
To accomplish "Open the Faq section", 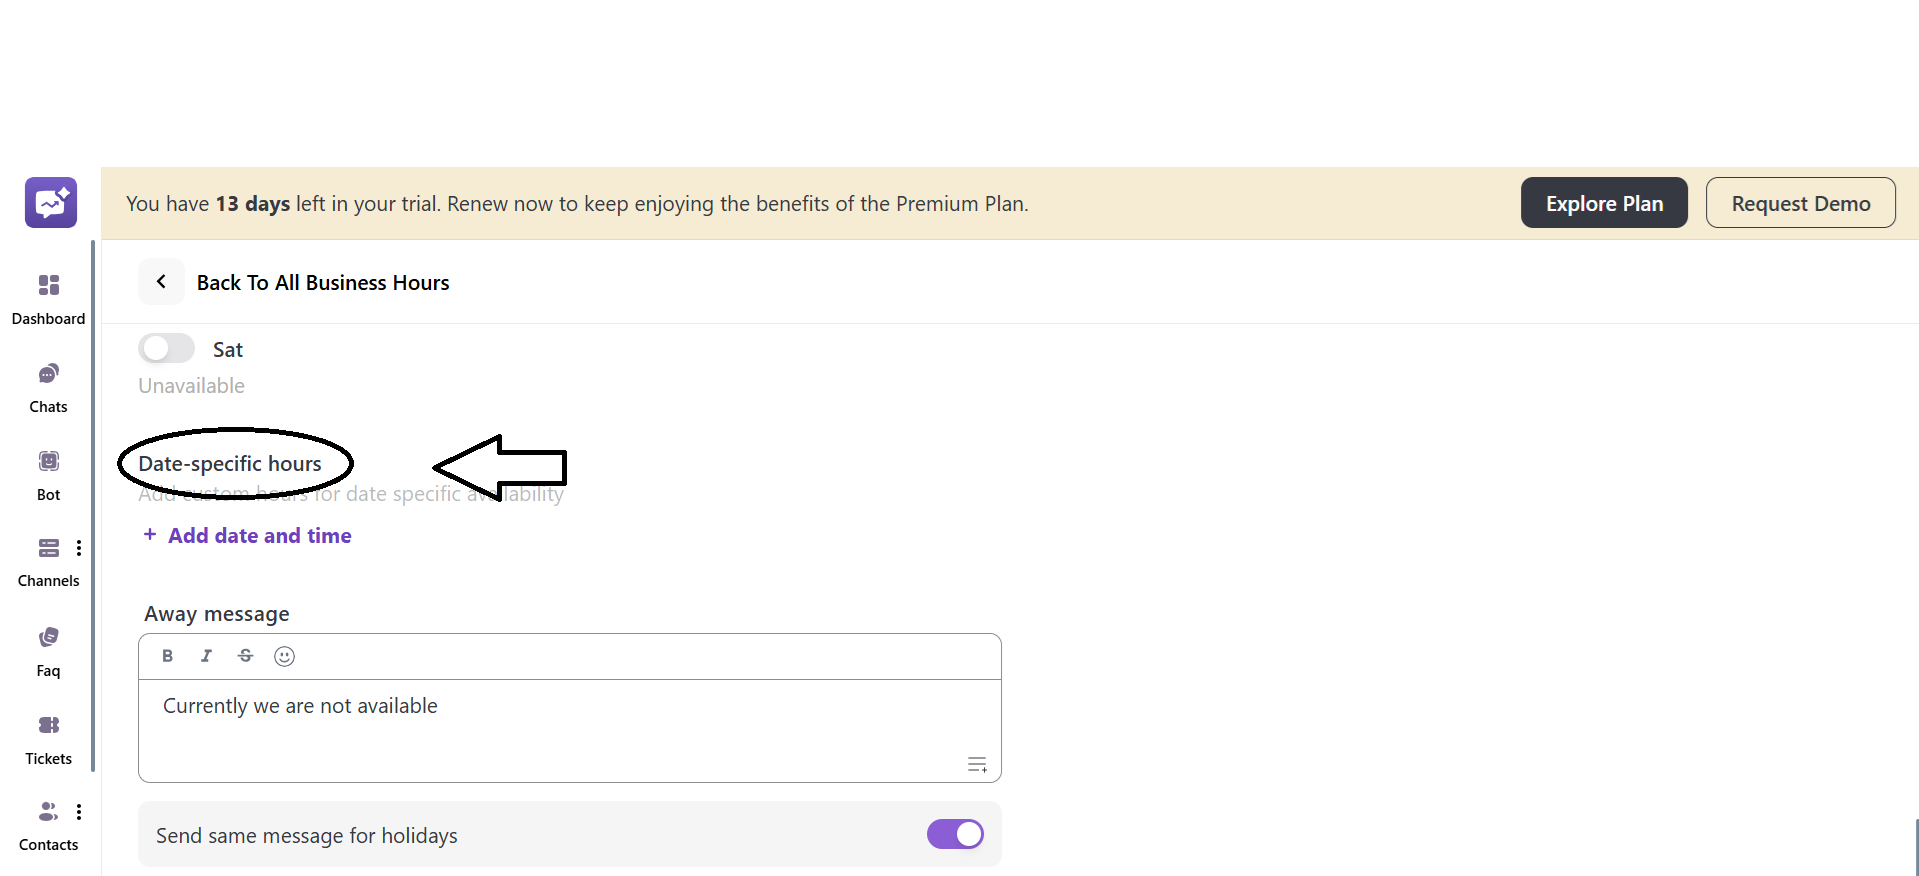I will click(x=48, y=651).
